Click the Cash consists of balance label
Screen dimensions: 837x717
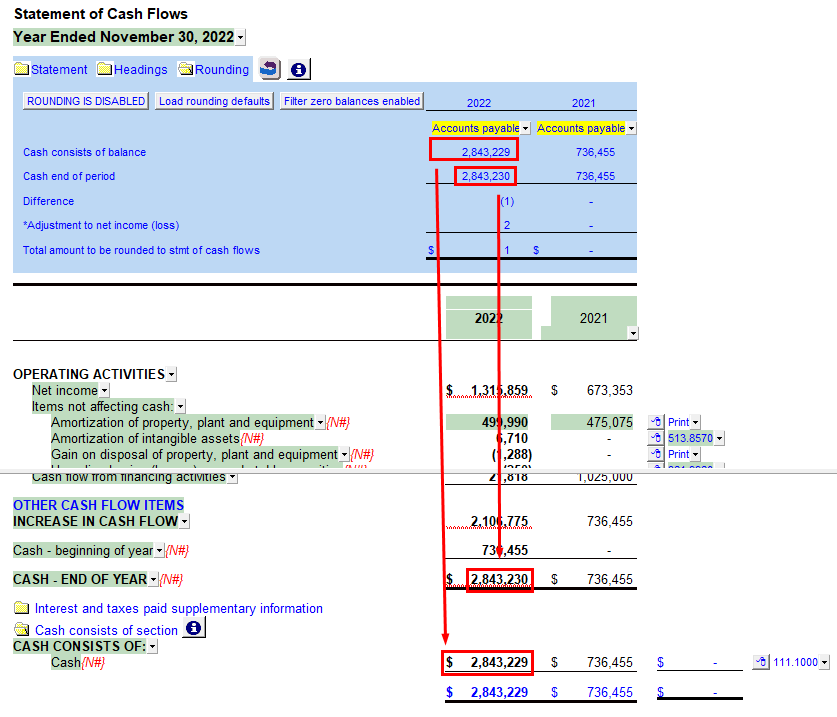pyautogui.click(x=84, y=152)
